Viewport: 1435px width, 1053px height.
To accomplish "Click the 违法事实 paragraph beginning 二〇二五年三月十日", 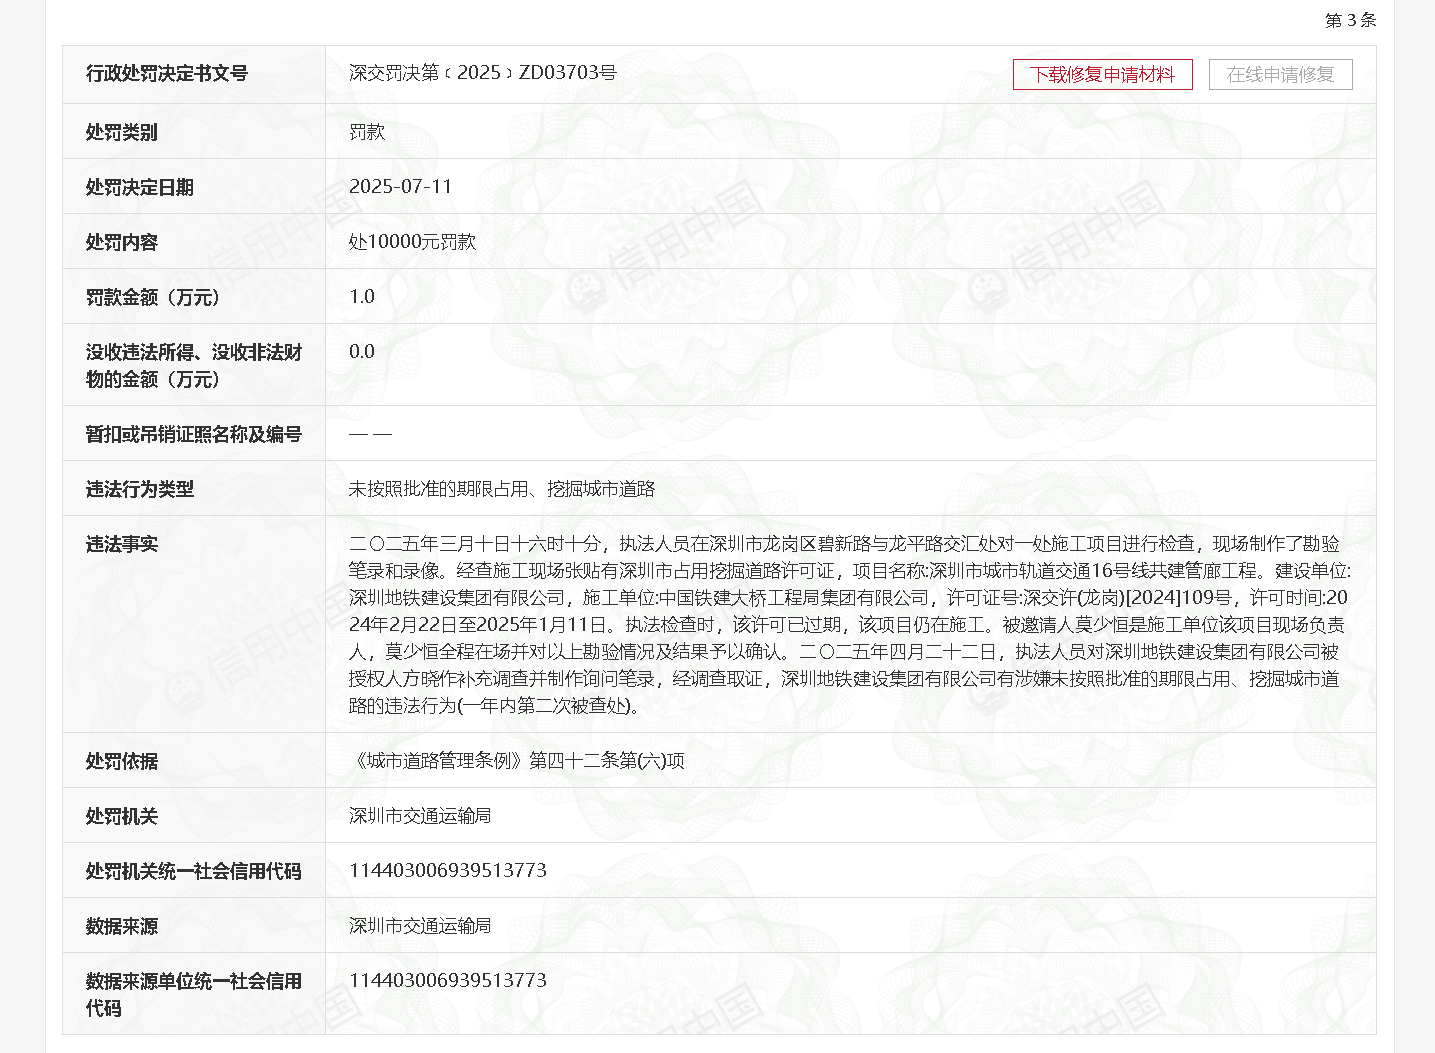I will 850,625.
